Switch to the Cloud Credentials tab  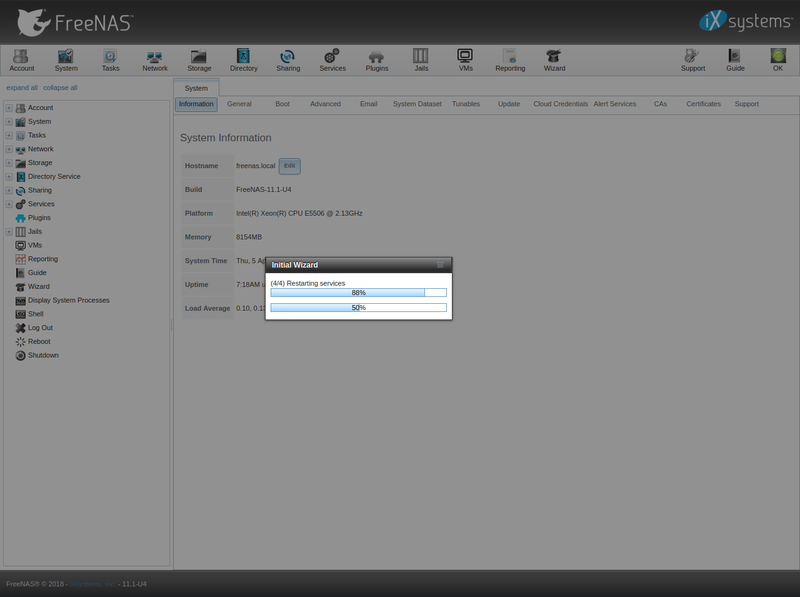click(x=560, y=104)
